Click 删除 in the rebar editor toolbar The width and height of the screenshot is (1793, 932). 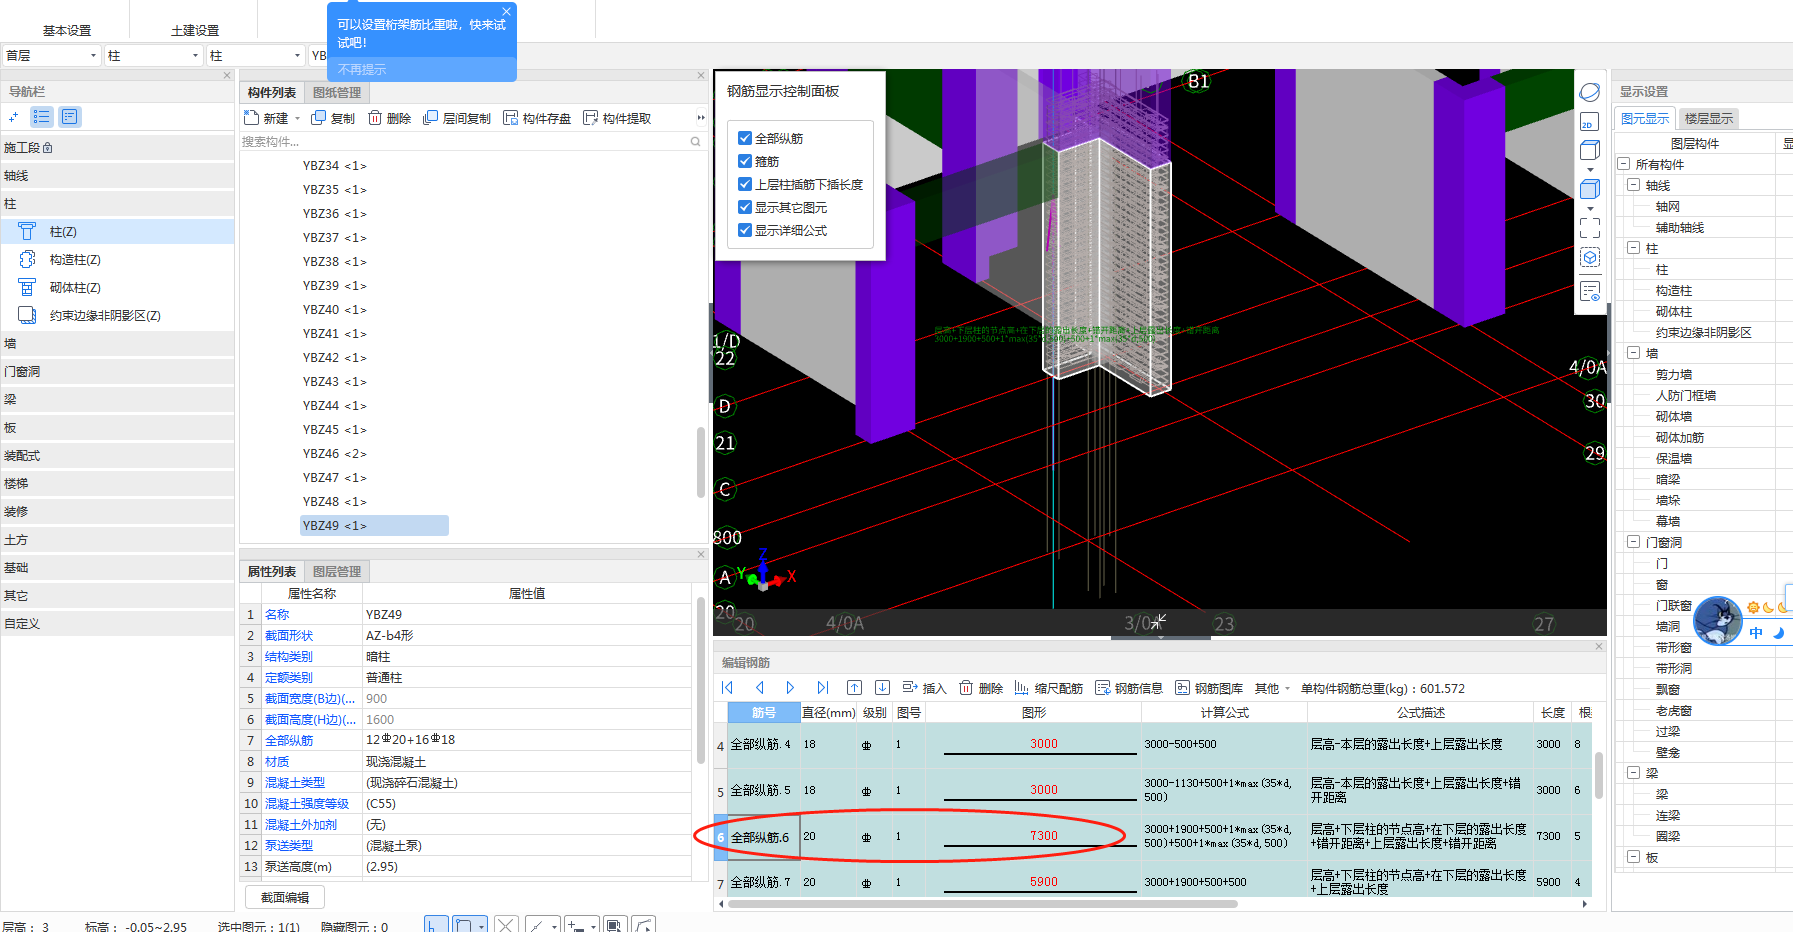(980, 688)
